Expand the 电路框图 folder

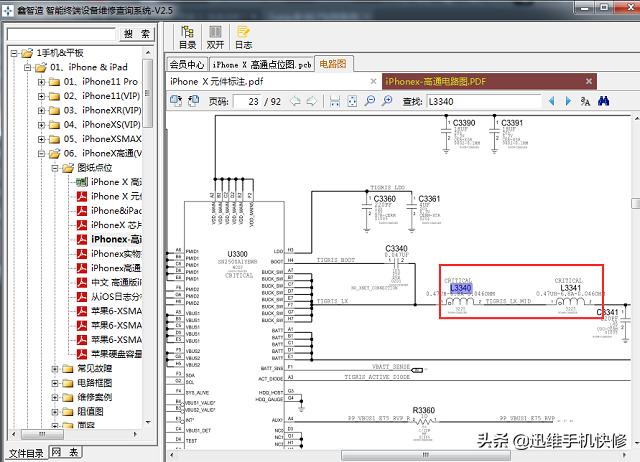coord(55,383)
